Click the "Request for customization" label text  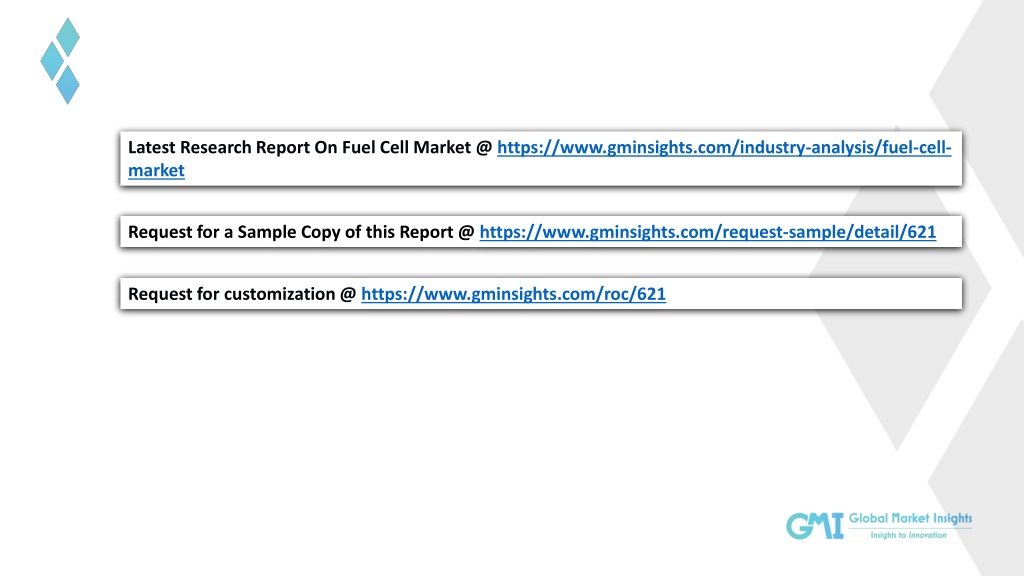(231, 294)
